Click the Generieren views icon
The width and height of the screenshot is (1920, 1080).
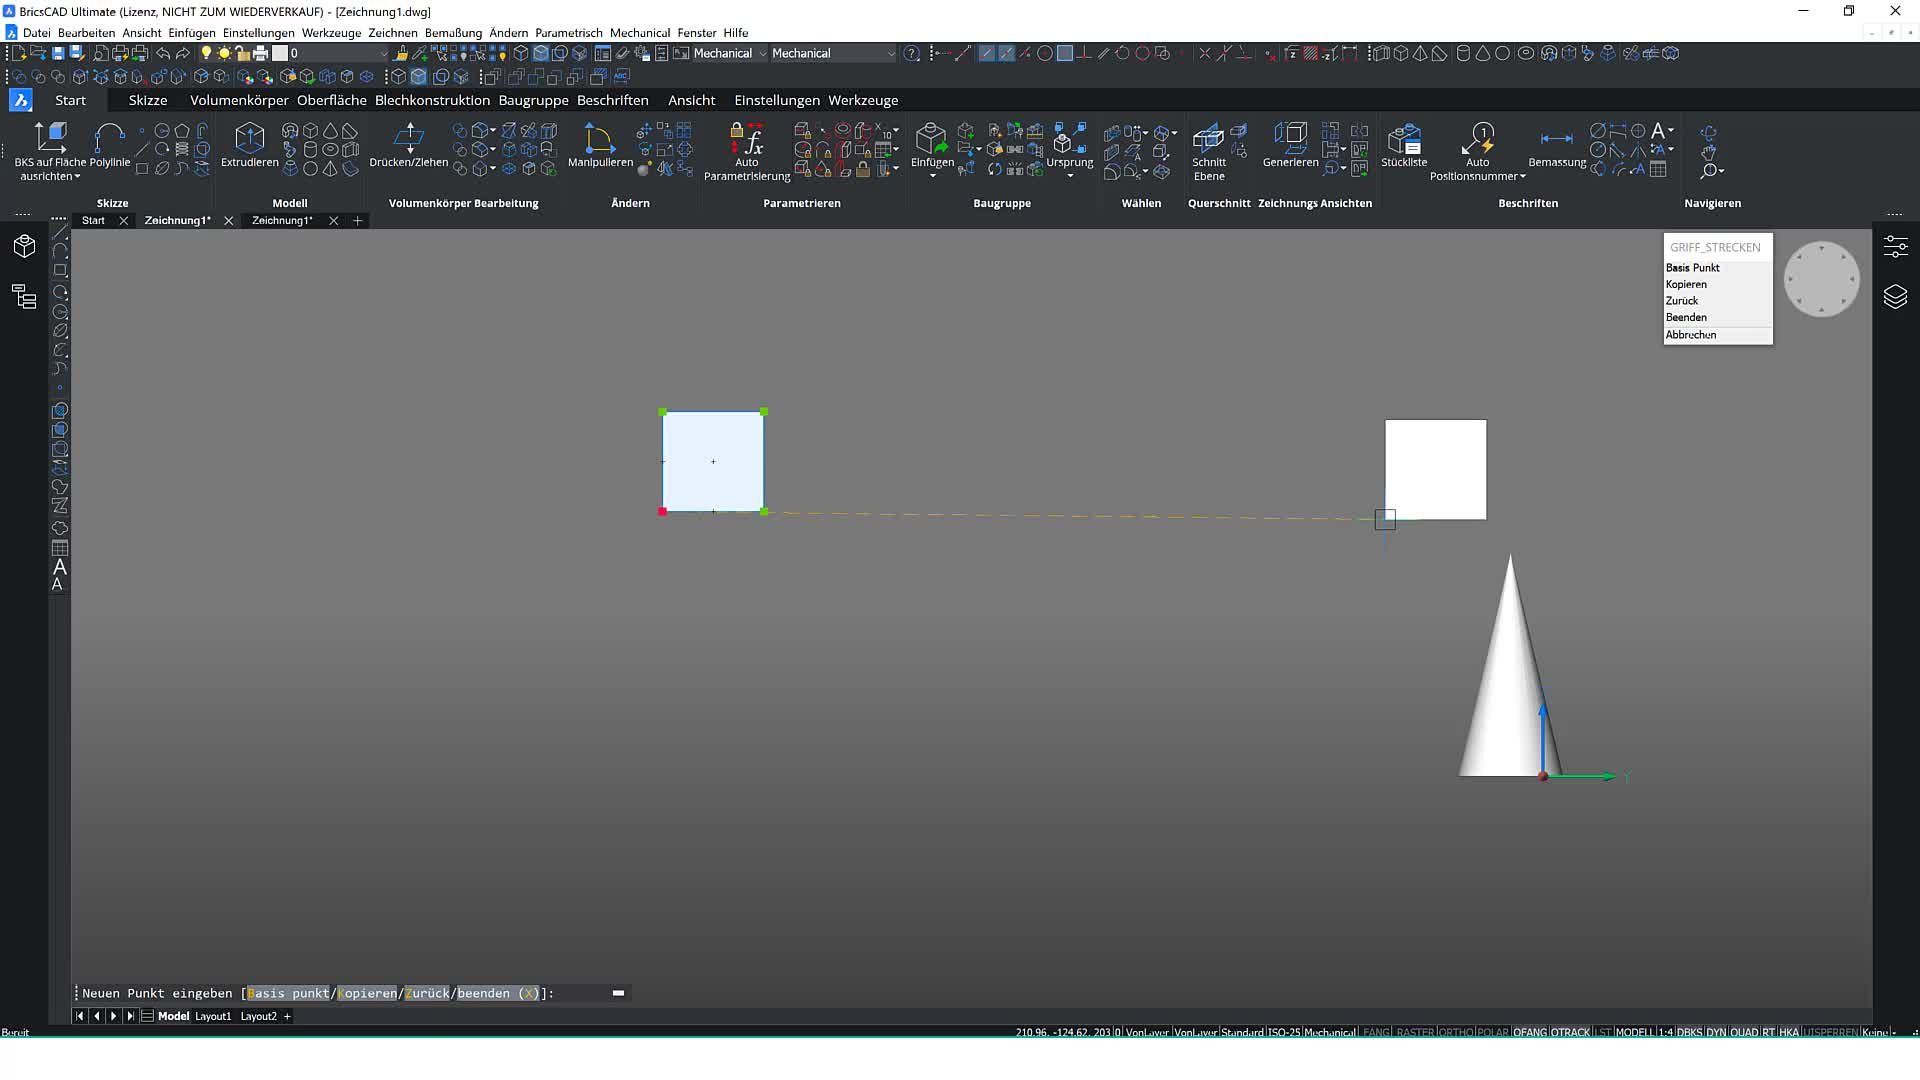point(1290,138)
